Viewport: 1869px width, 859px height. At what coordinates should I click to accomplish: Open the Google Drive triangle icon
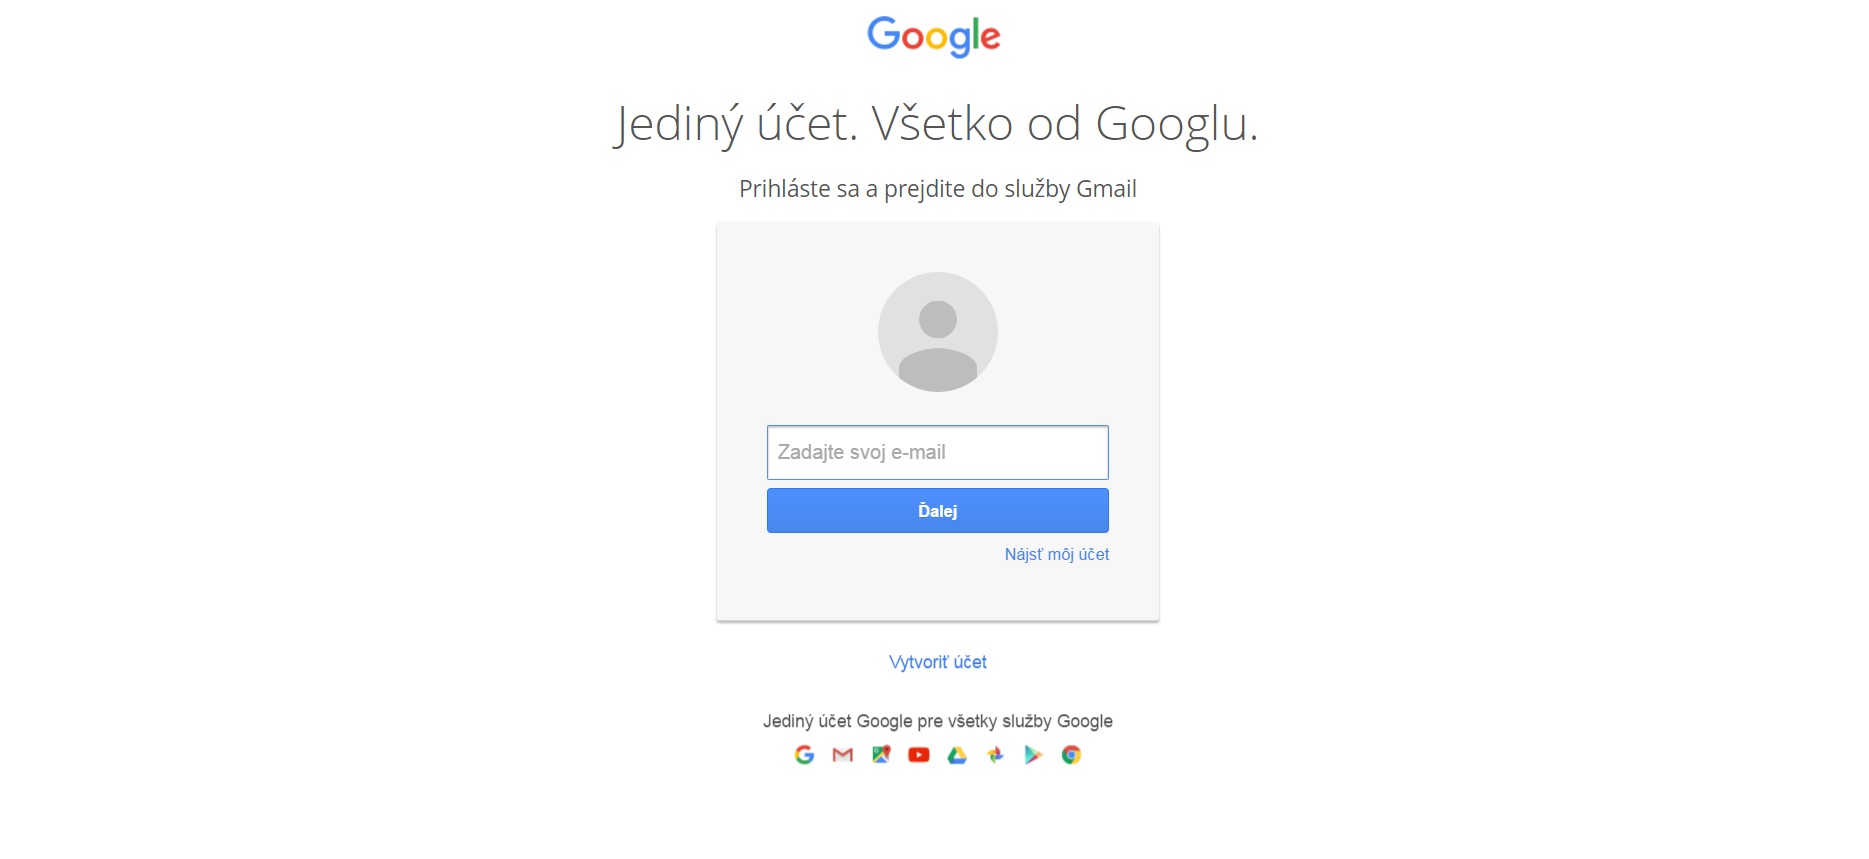point(957,755)
